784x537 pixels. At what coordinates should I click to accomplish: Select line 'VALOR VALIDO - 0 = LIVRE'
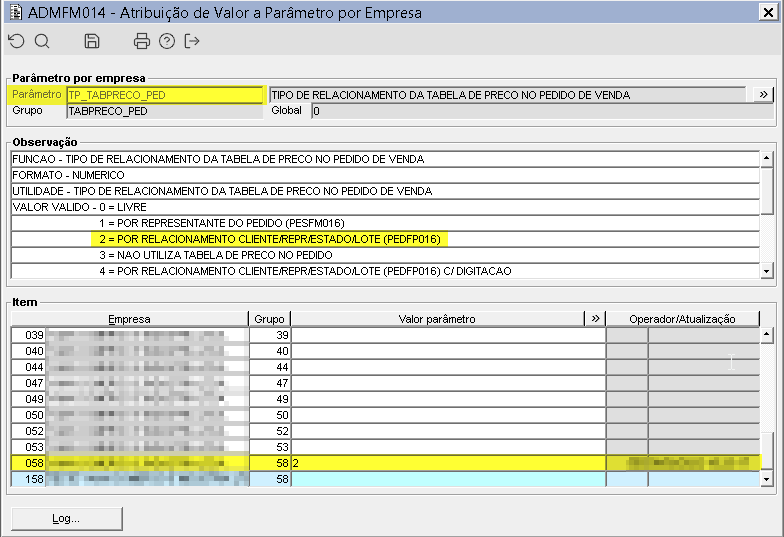[385, 207]
